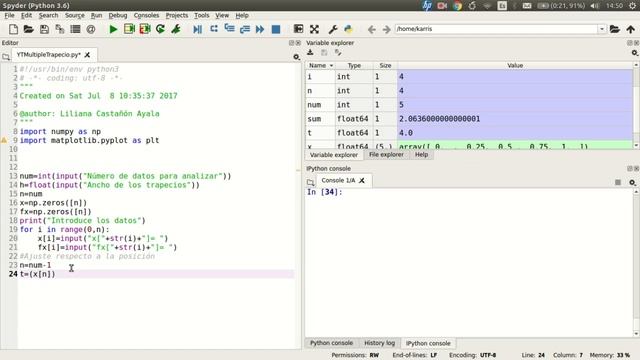Click the Type column header
This screenshot has height=360, width=640.
coord(354,65)
